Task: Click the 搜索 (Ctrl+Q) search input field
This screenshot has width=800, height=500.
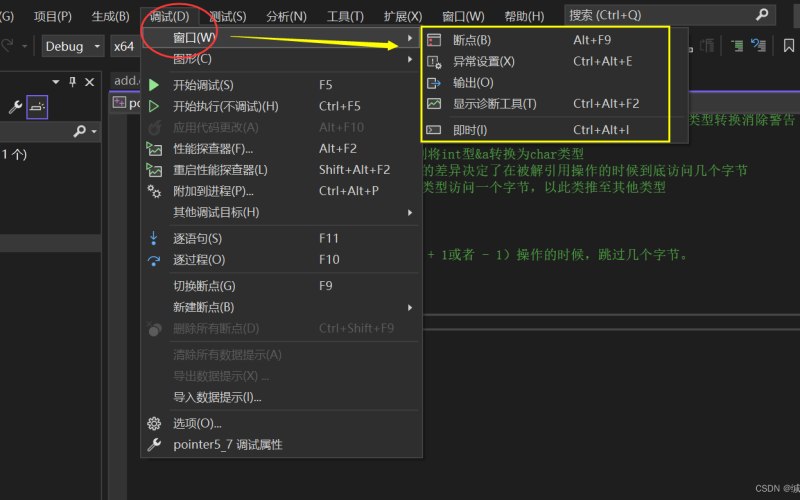Action: pyautogui.click(x=670, y=15)
